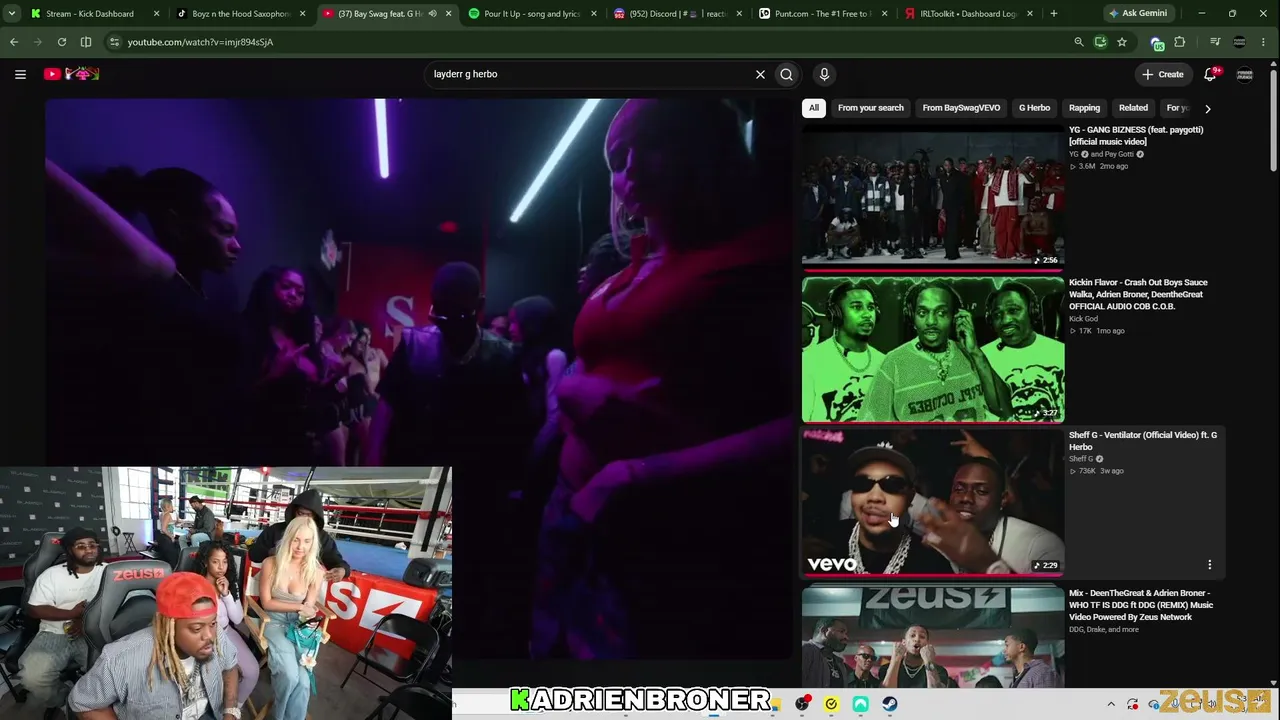Show hidden system tray icons
This screenshot has height=720, width=1280.
[x=1110, y=704]
